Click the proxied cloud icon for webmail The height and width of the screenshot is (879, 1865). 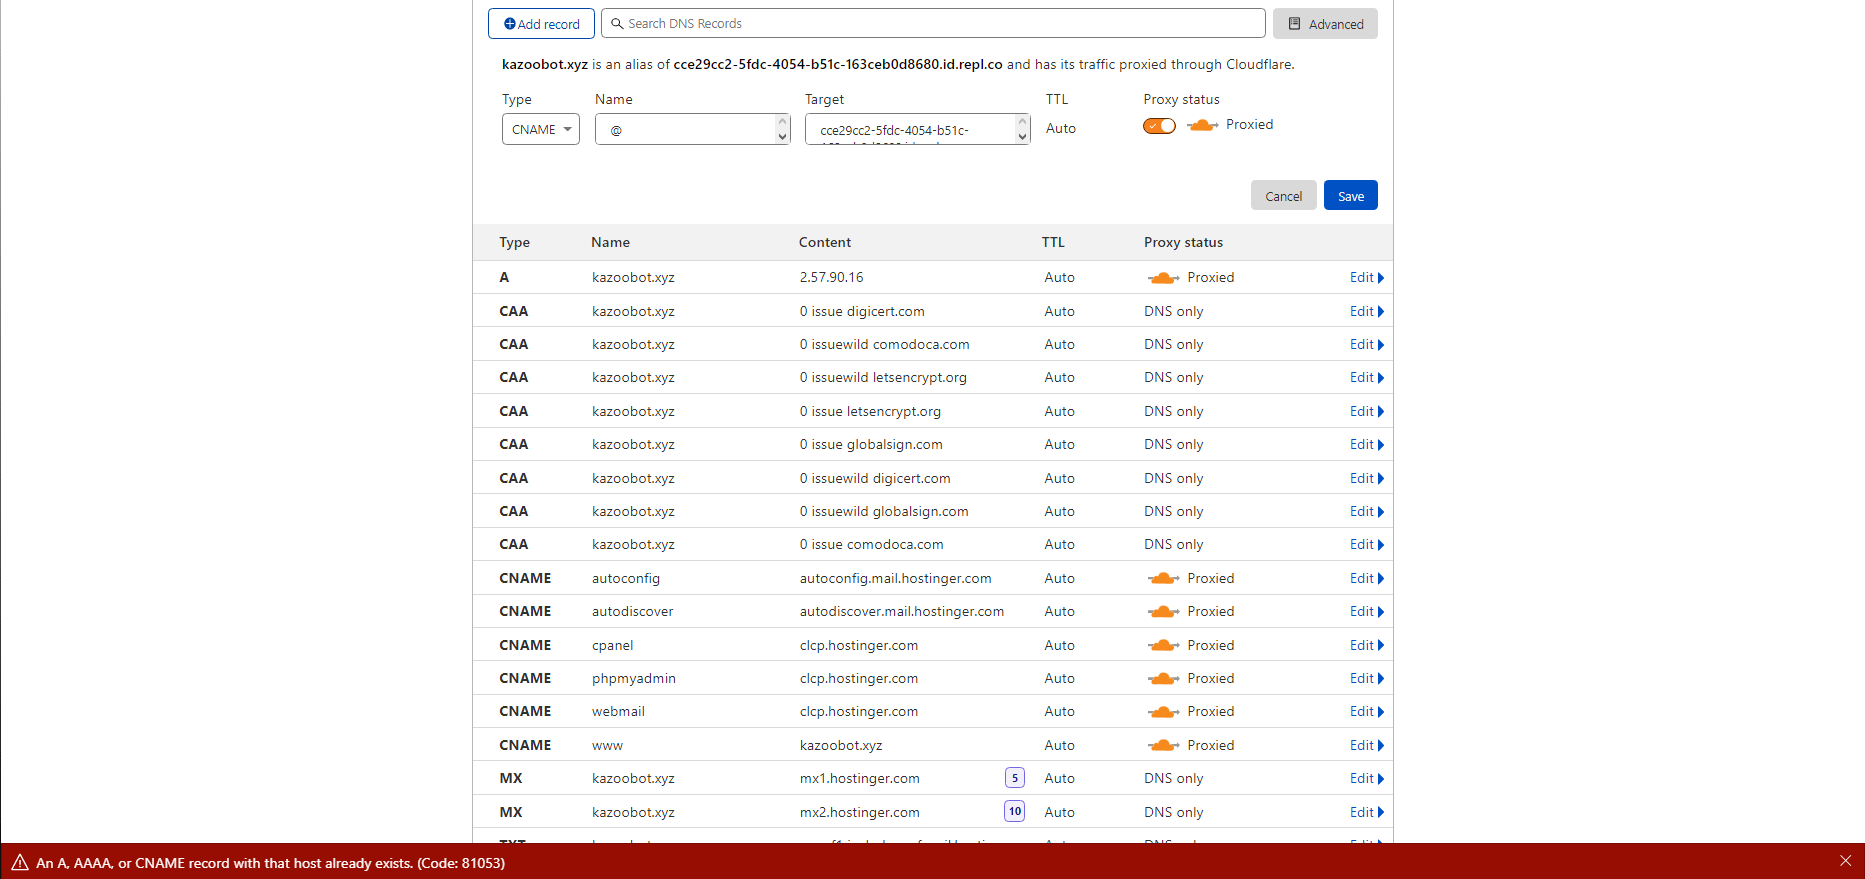click(x=1163, y=711)
